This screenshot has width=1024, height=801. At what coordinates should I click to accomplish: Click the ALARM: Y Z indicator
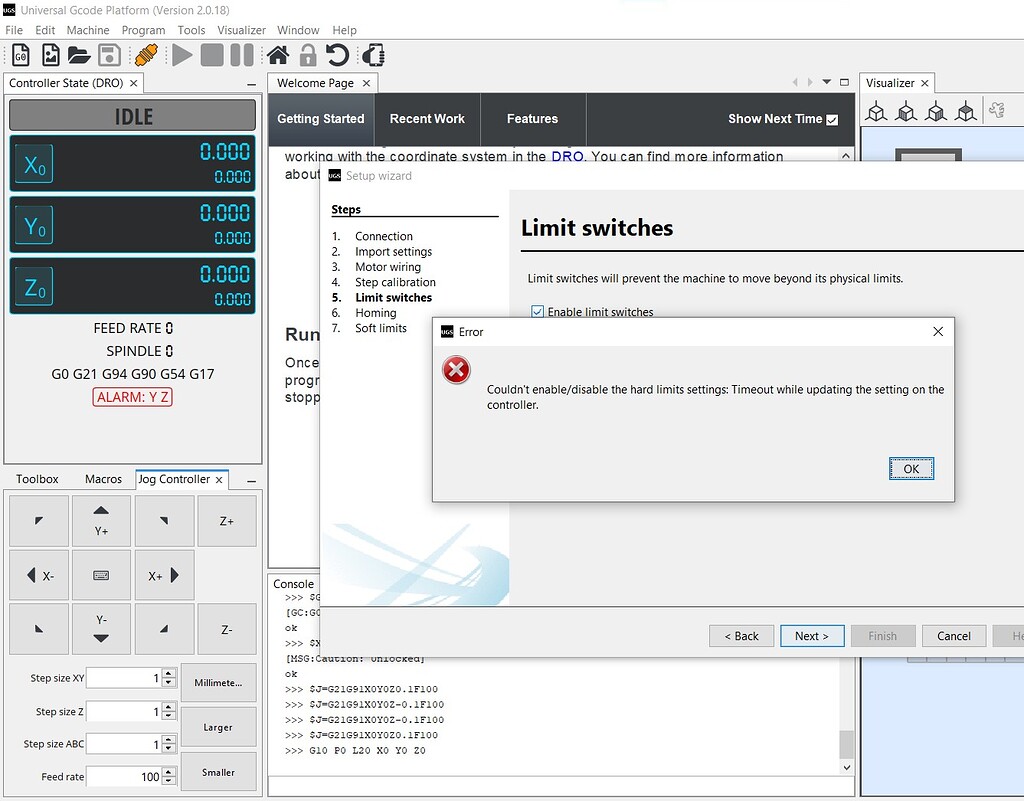coord(133,397)
